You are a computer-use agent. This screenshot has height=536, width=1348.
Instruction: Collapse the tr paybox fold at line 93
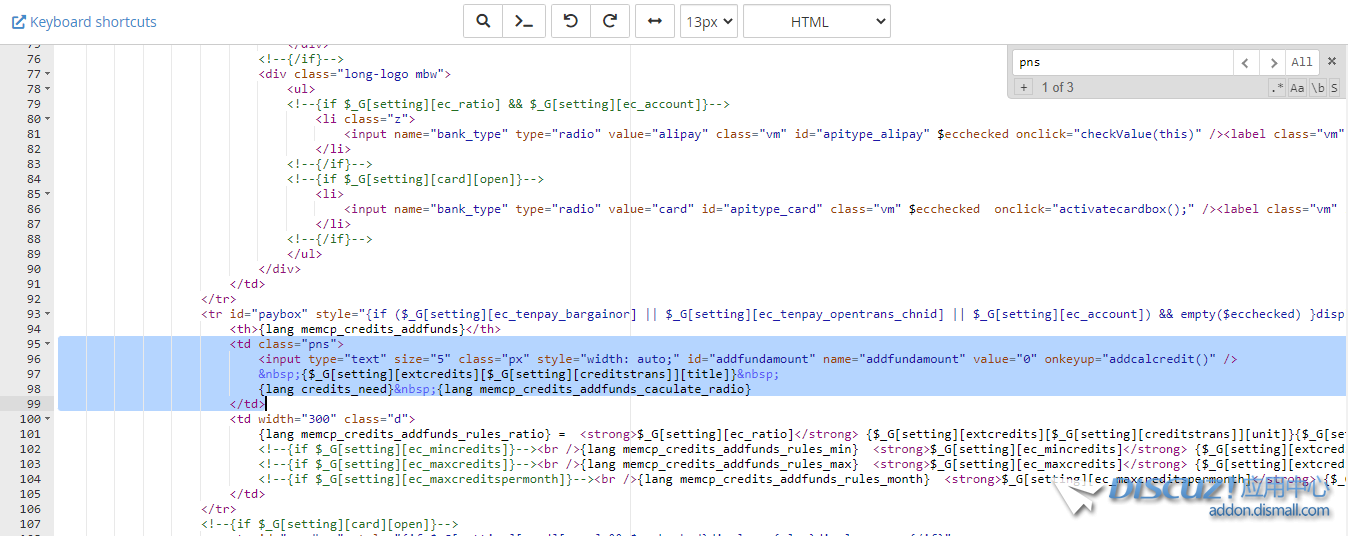(48, 314)
